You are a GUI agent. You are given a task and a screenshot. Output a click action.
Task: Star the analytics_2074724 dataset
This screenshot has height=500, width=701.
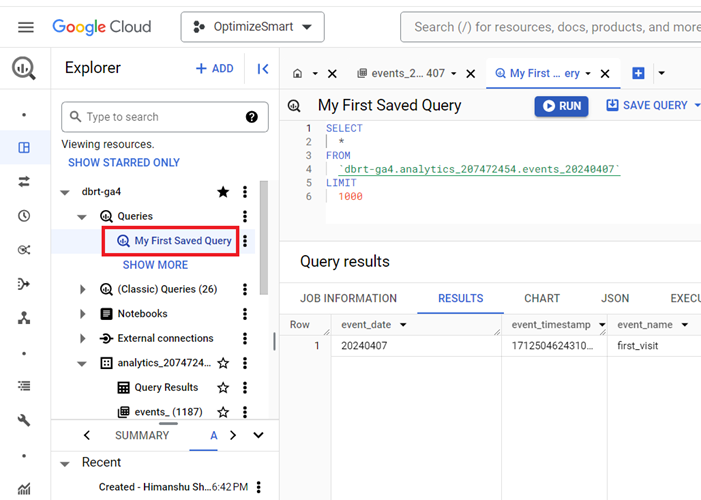(x=223, y=363)
